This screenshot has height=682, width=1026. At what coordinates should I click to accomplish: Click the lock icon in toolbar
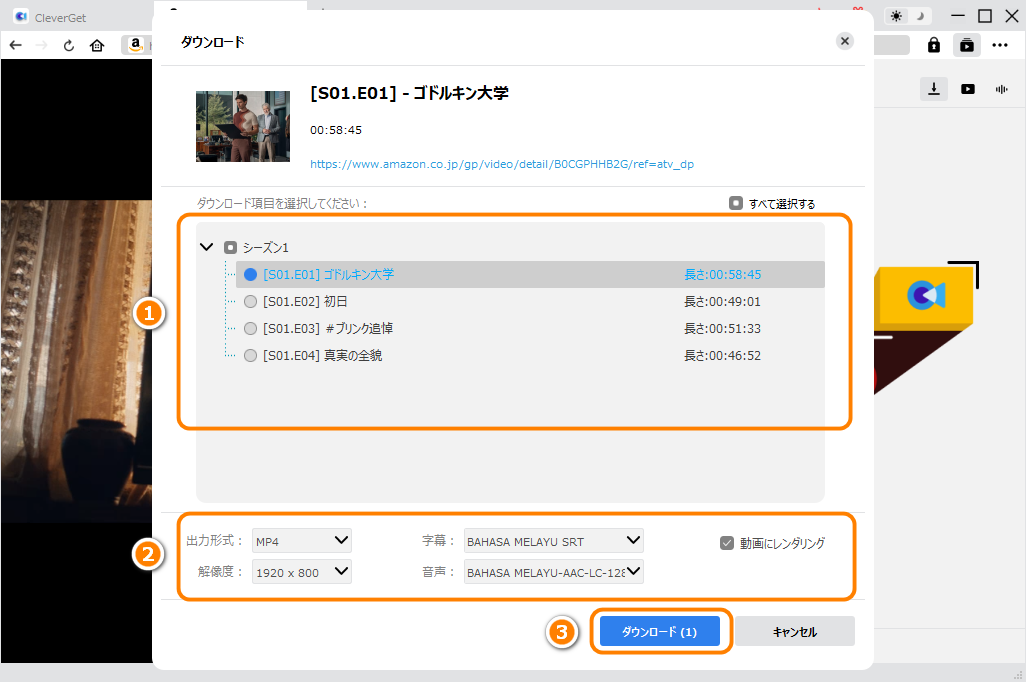(x=933, y=45)
